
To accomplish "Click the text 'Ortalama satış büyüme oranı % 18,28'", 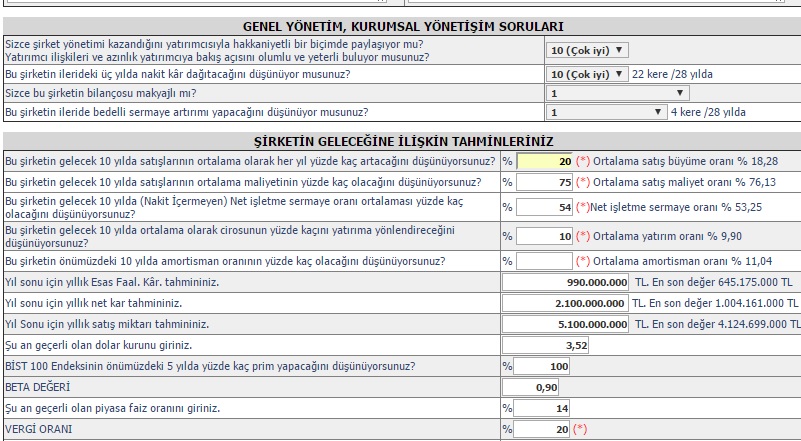I will (x=686, y=161).
